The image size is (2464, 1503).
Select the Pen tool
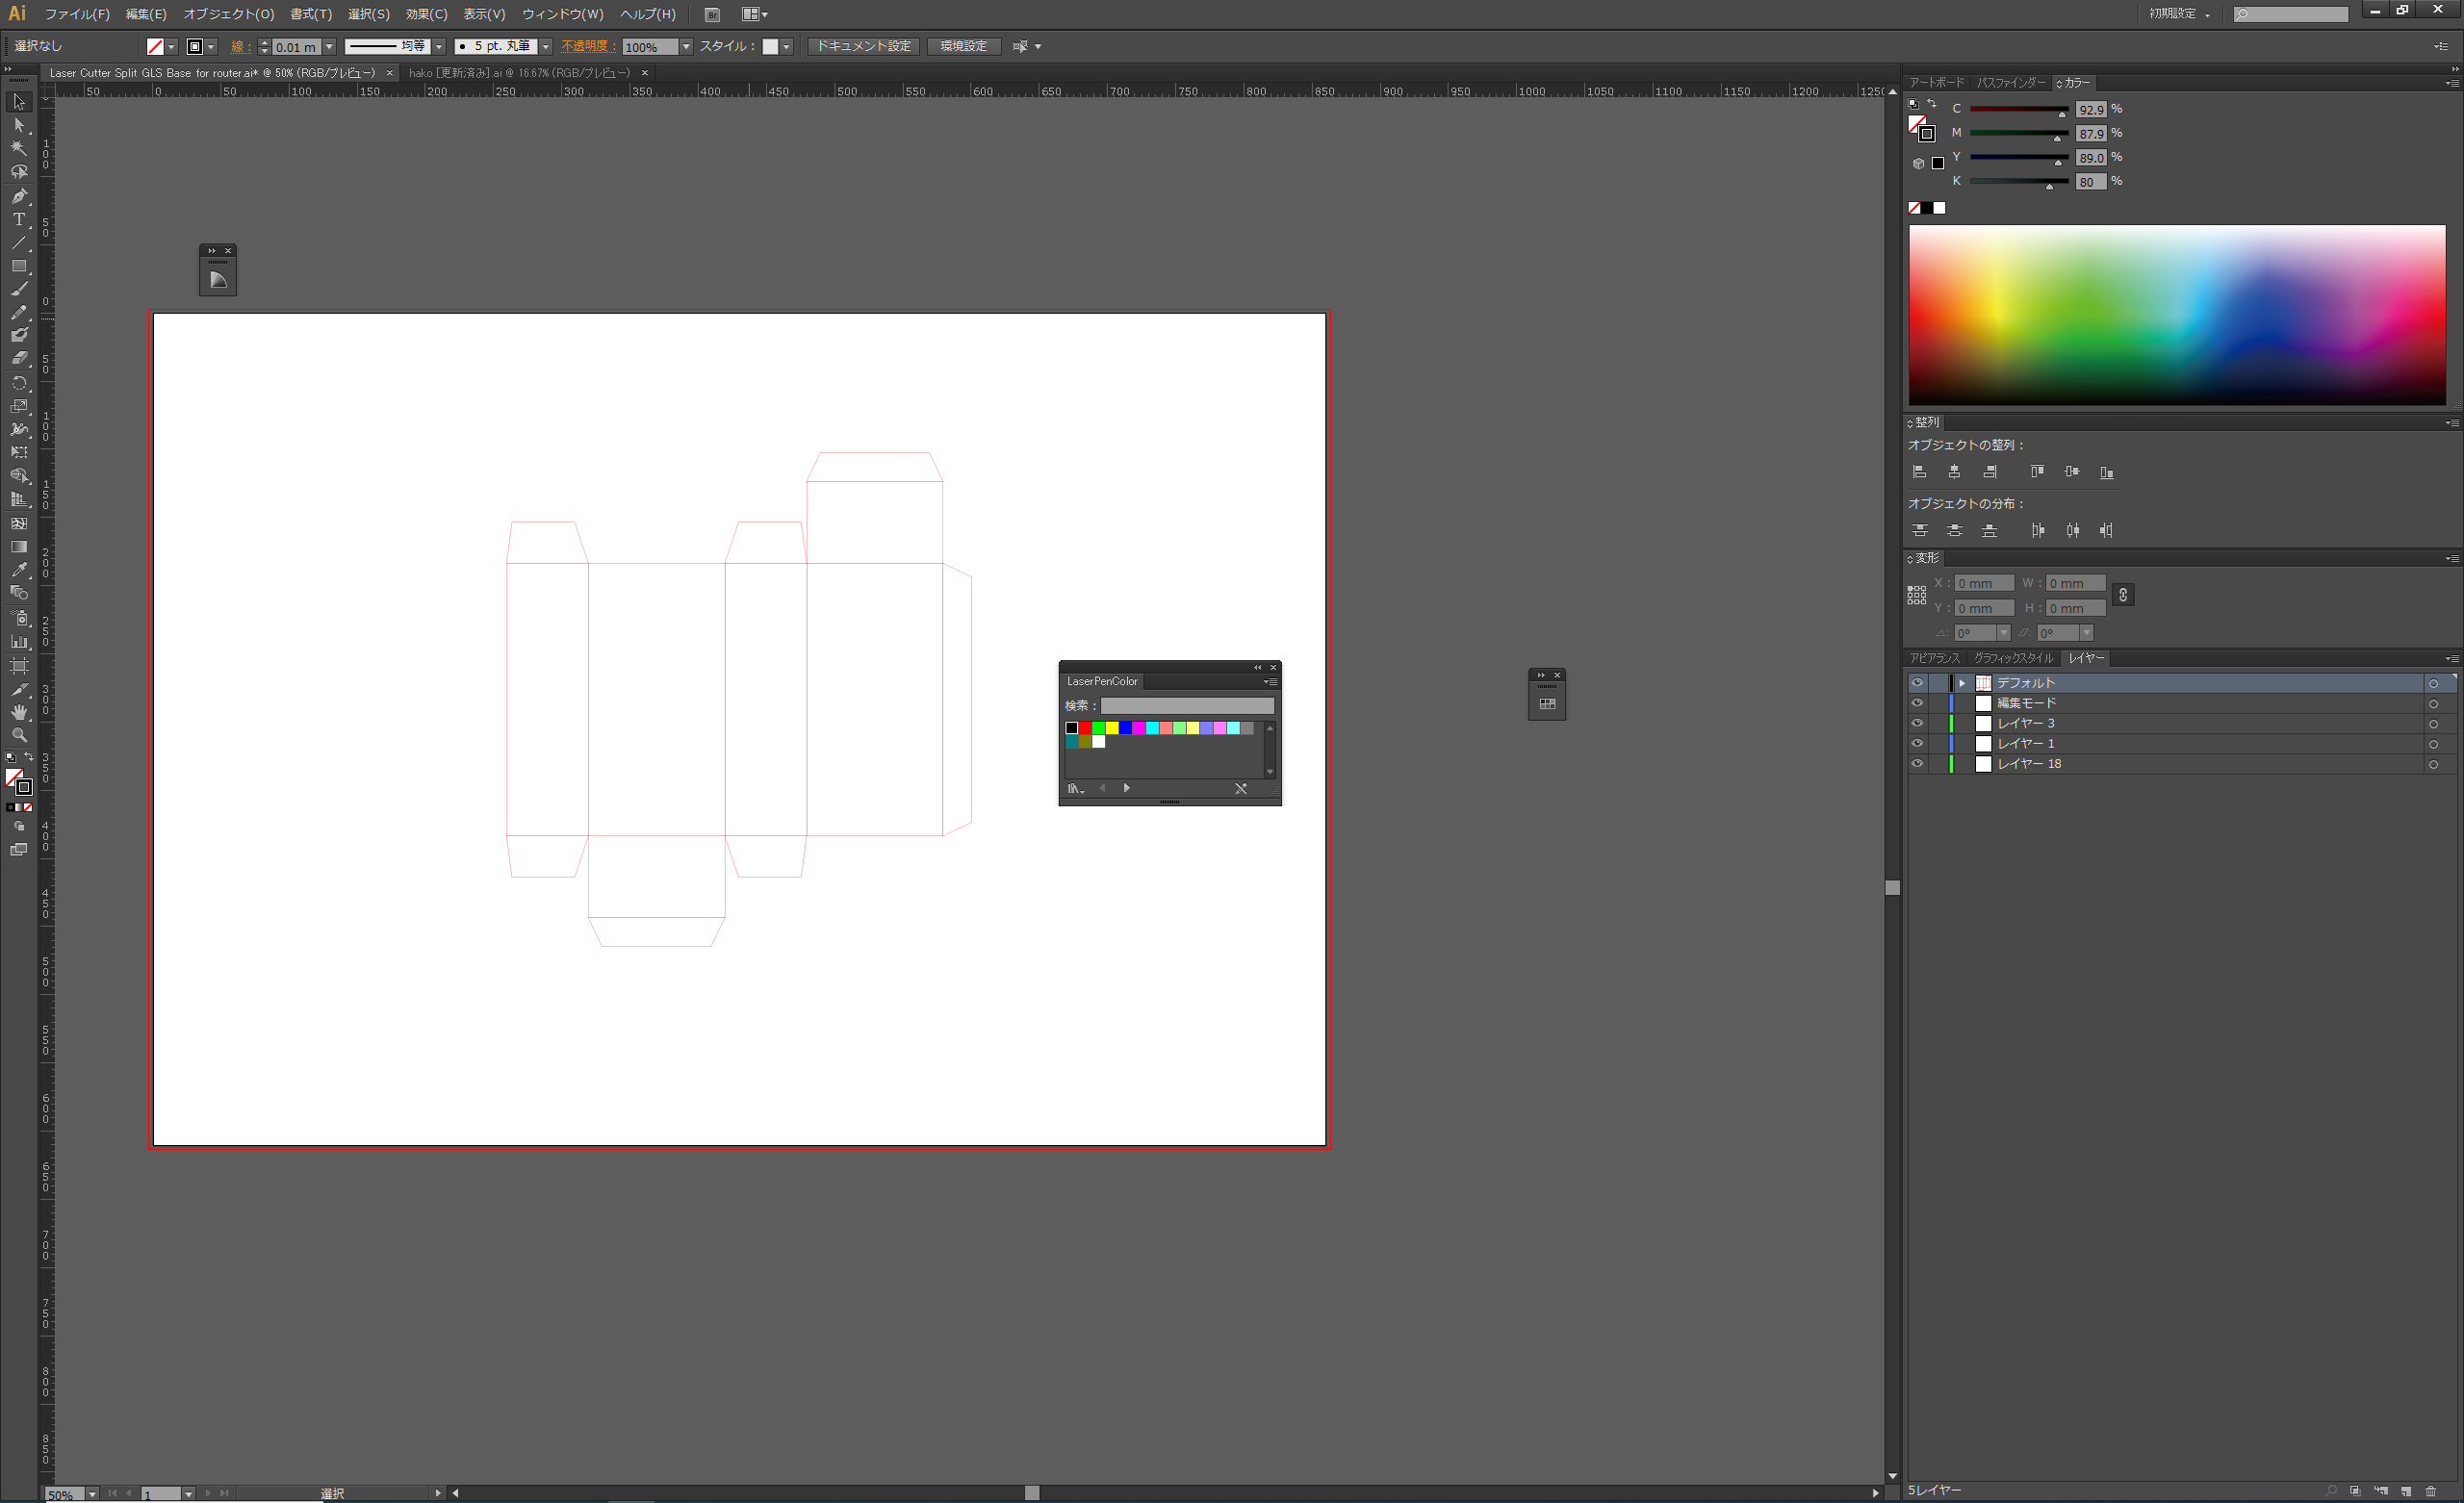[x=19, y=196]
